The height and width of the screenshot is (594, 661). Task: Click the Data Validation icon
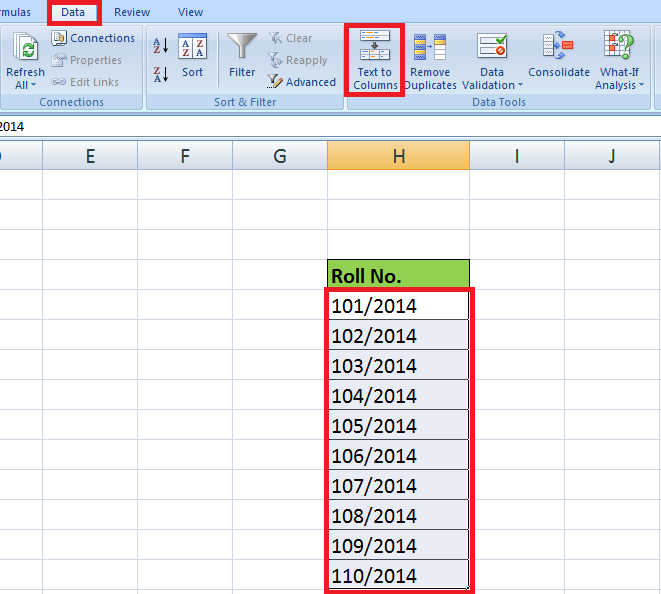[492, 46]
